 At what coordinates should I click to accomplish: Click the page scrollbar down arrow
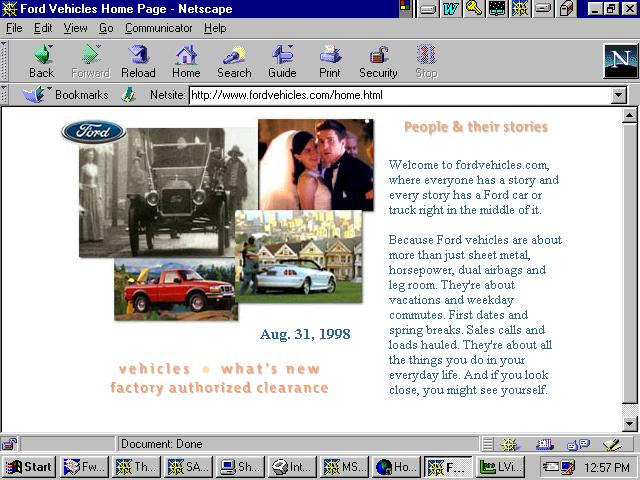coord(629,425)
